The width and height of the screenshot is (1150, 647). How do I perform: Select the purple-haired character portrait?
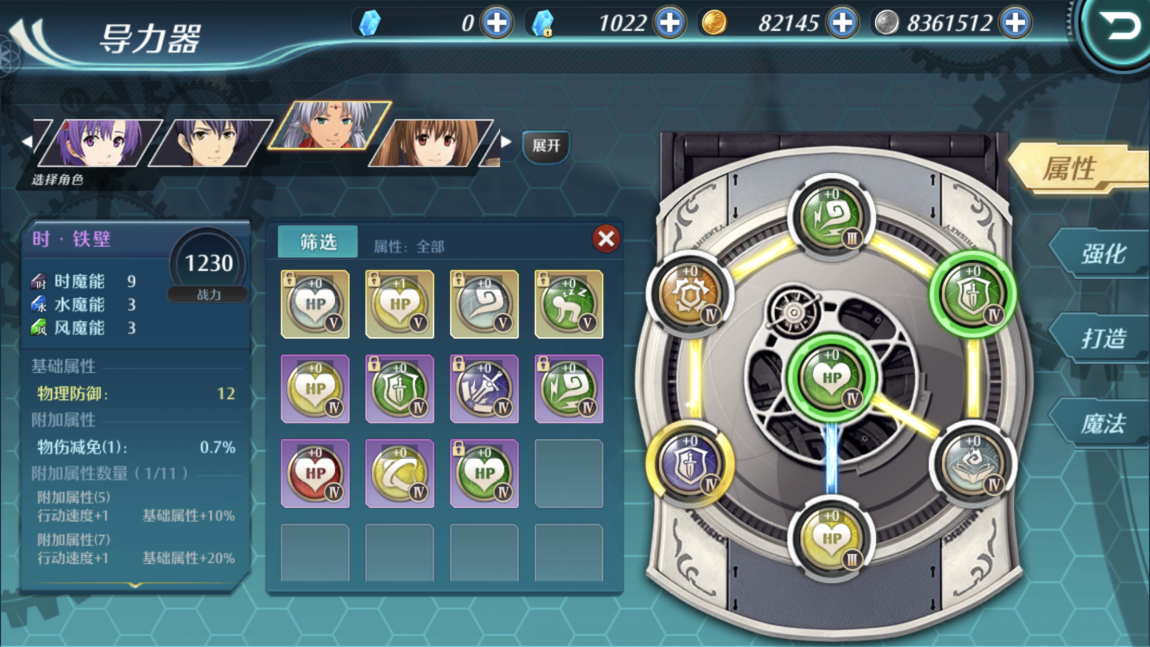click(x=99, y=142)
